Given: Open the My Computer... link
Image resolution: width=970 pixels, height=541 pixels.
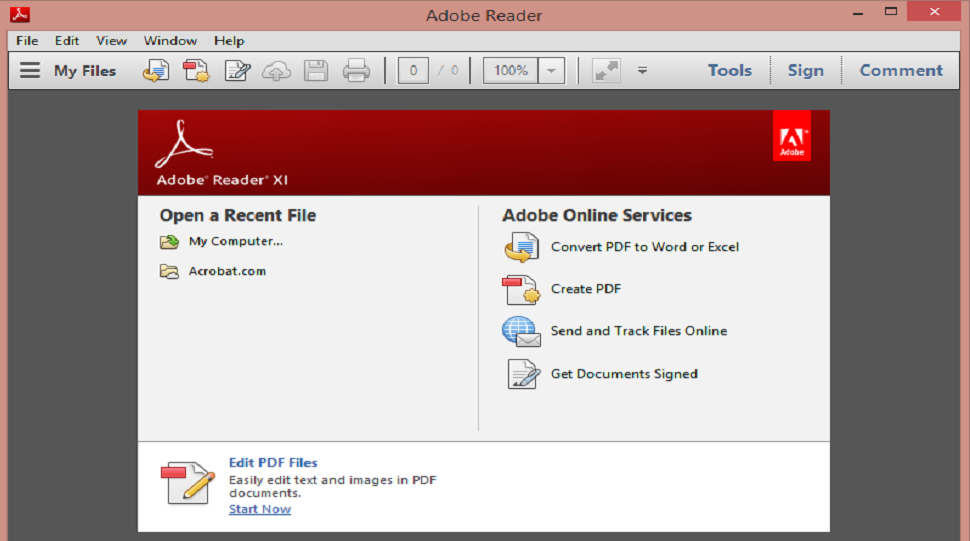Looking at the screenshot, I should pyautogui.click(x=236, y=241).
